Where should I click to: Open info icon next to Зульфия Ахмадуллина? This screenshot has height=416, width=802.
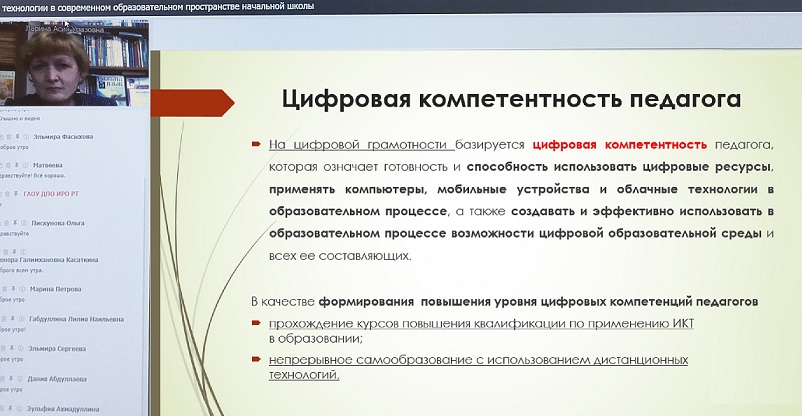[19, 408]
